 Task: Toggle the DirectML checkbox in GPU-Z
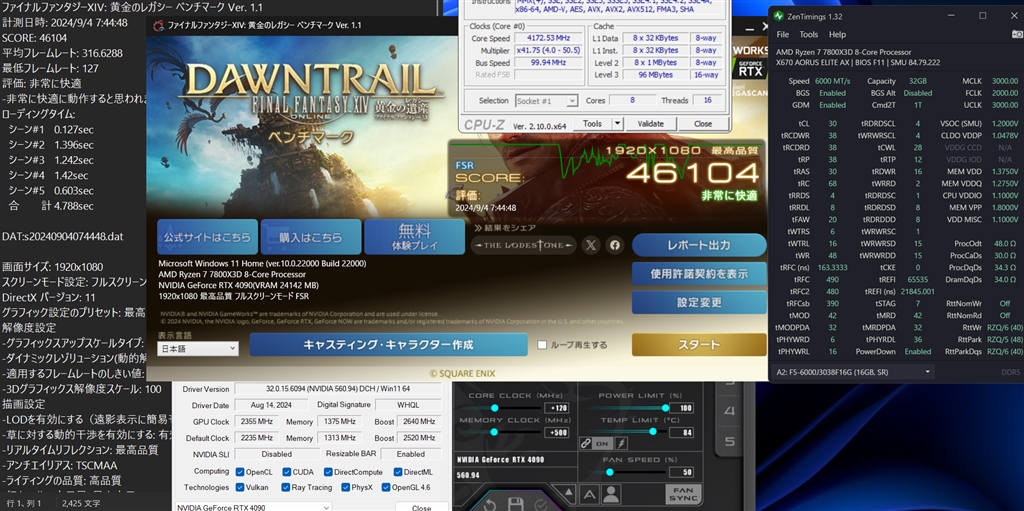tap(398, 472)
